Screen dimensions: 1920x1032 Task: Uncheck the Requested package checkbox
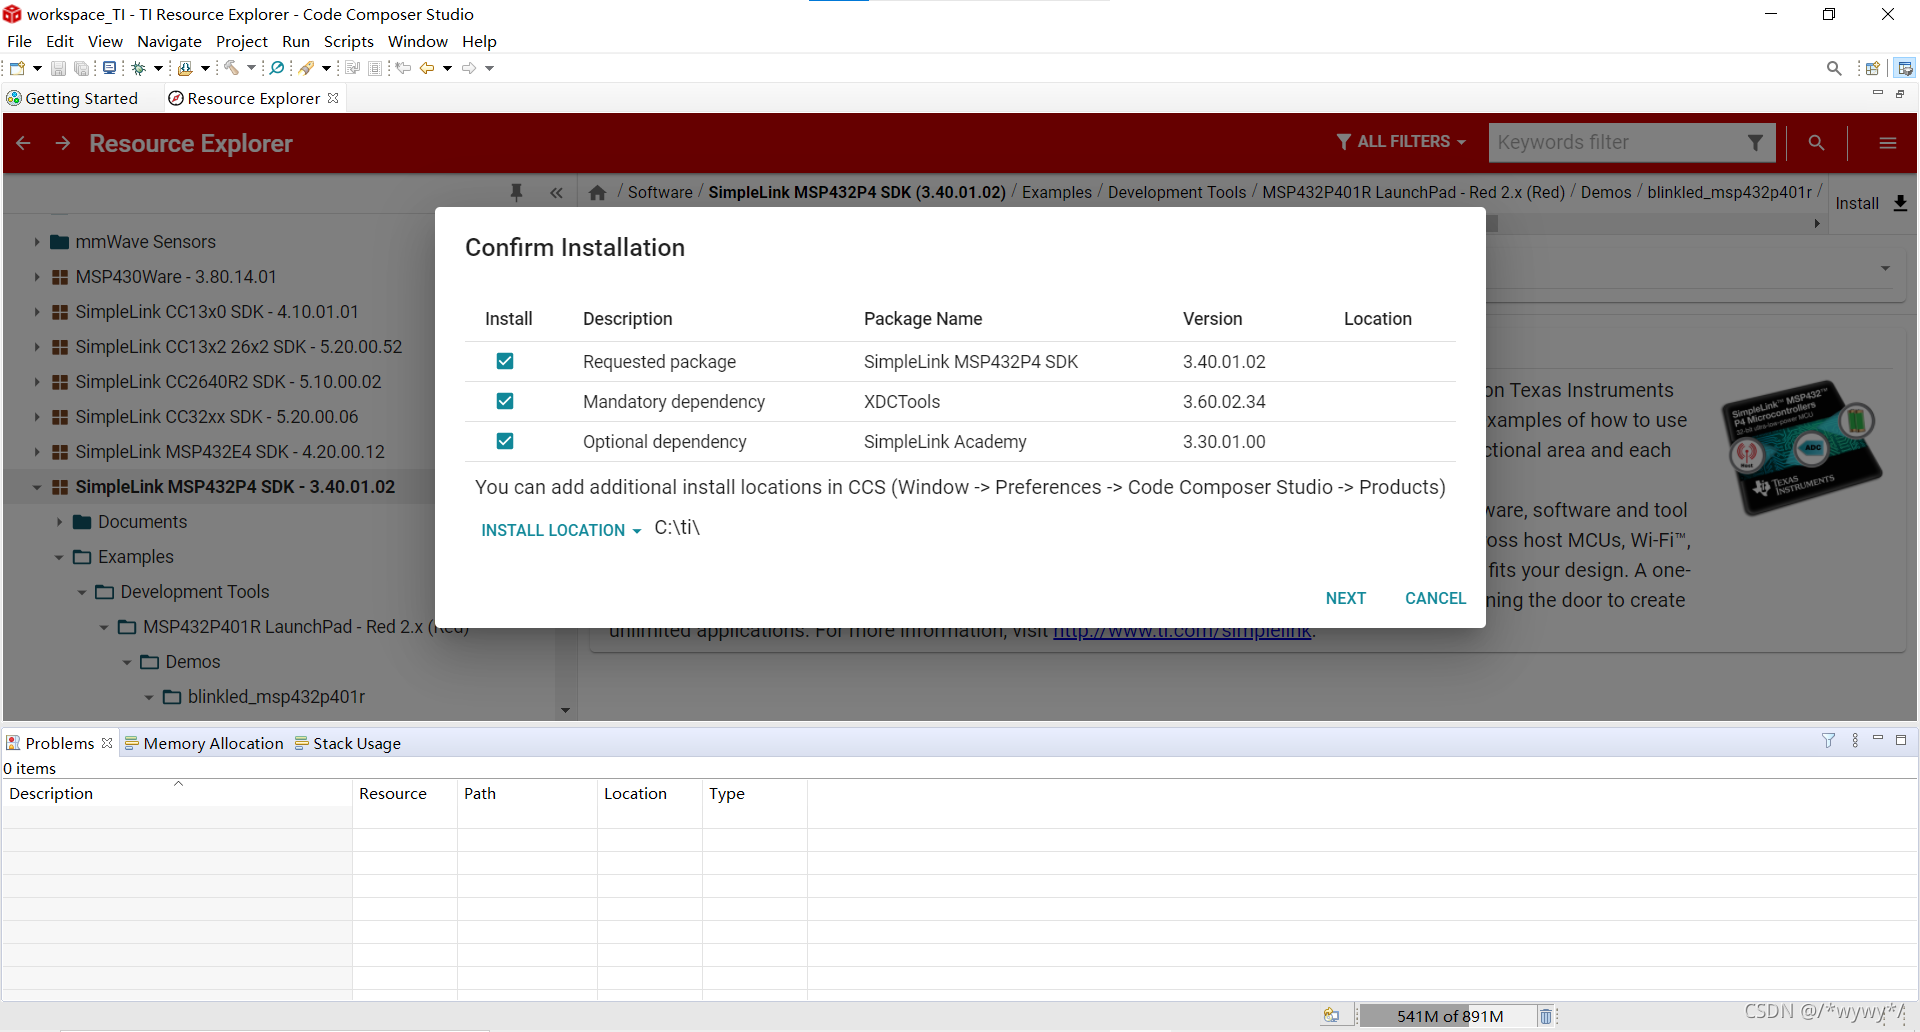505,361
